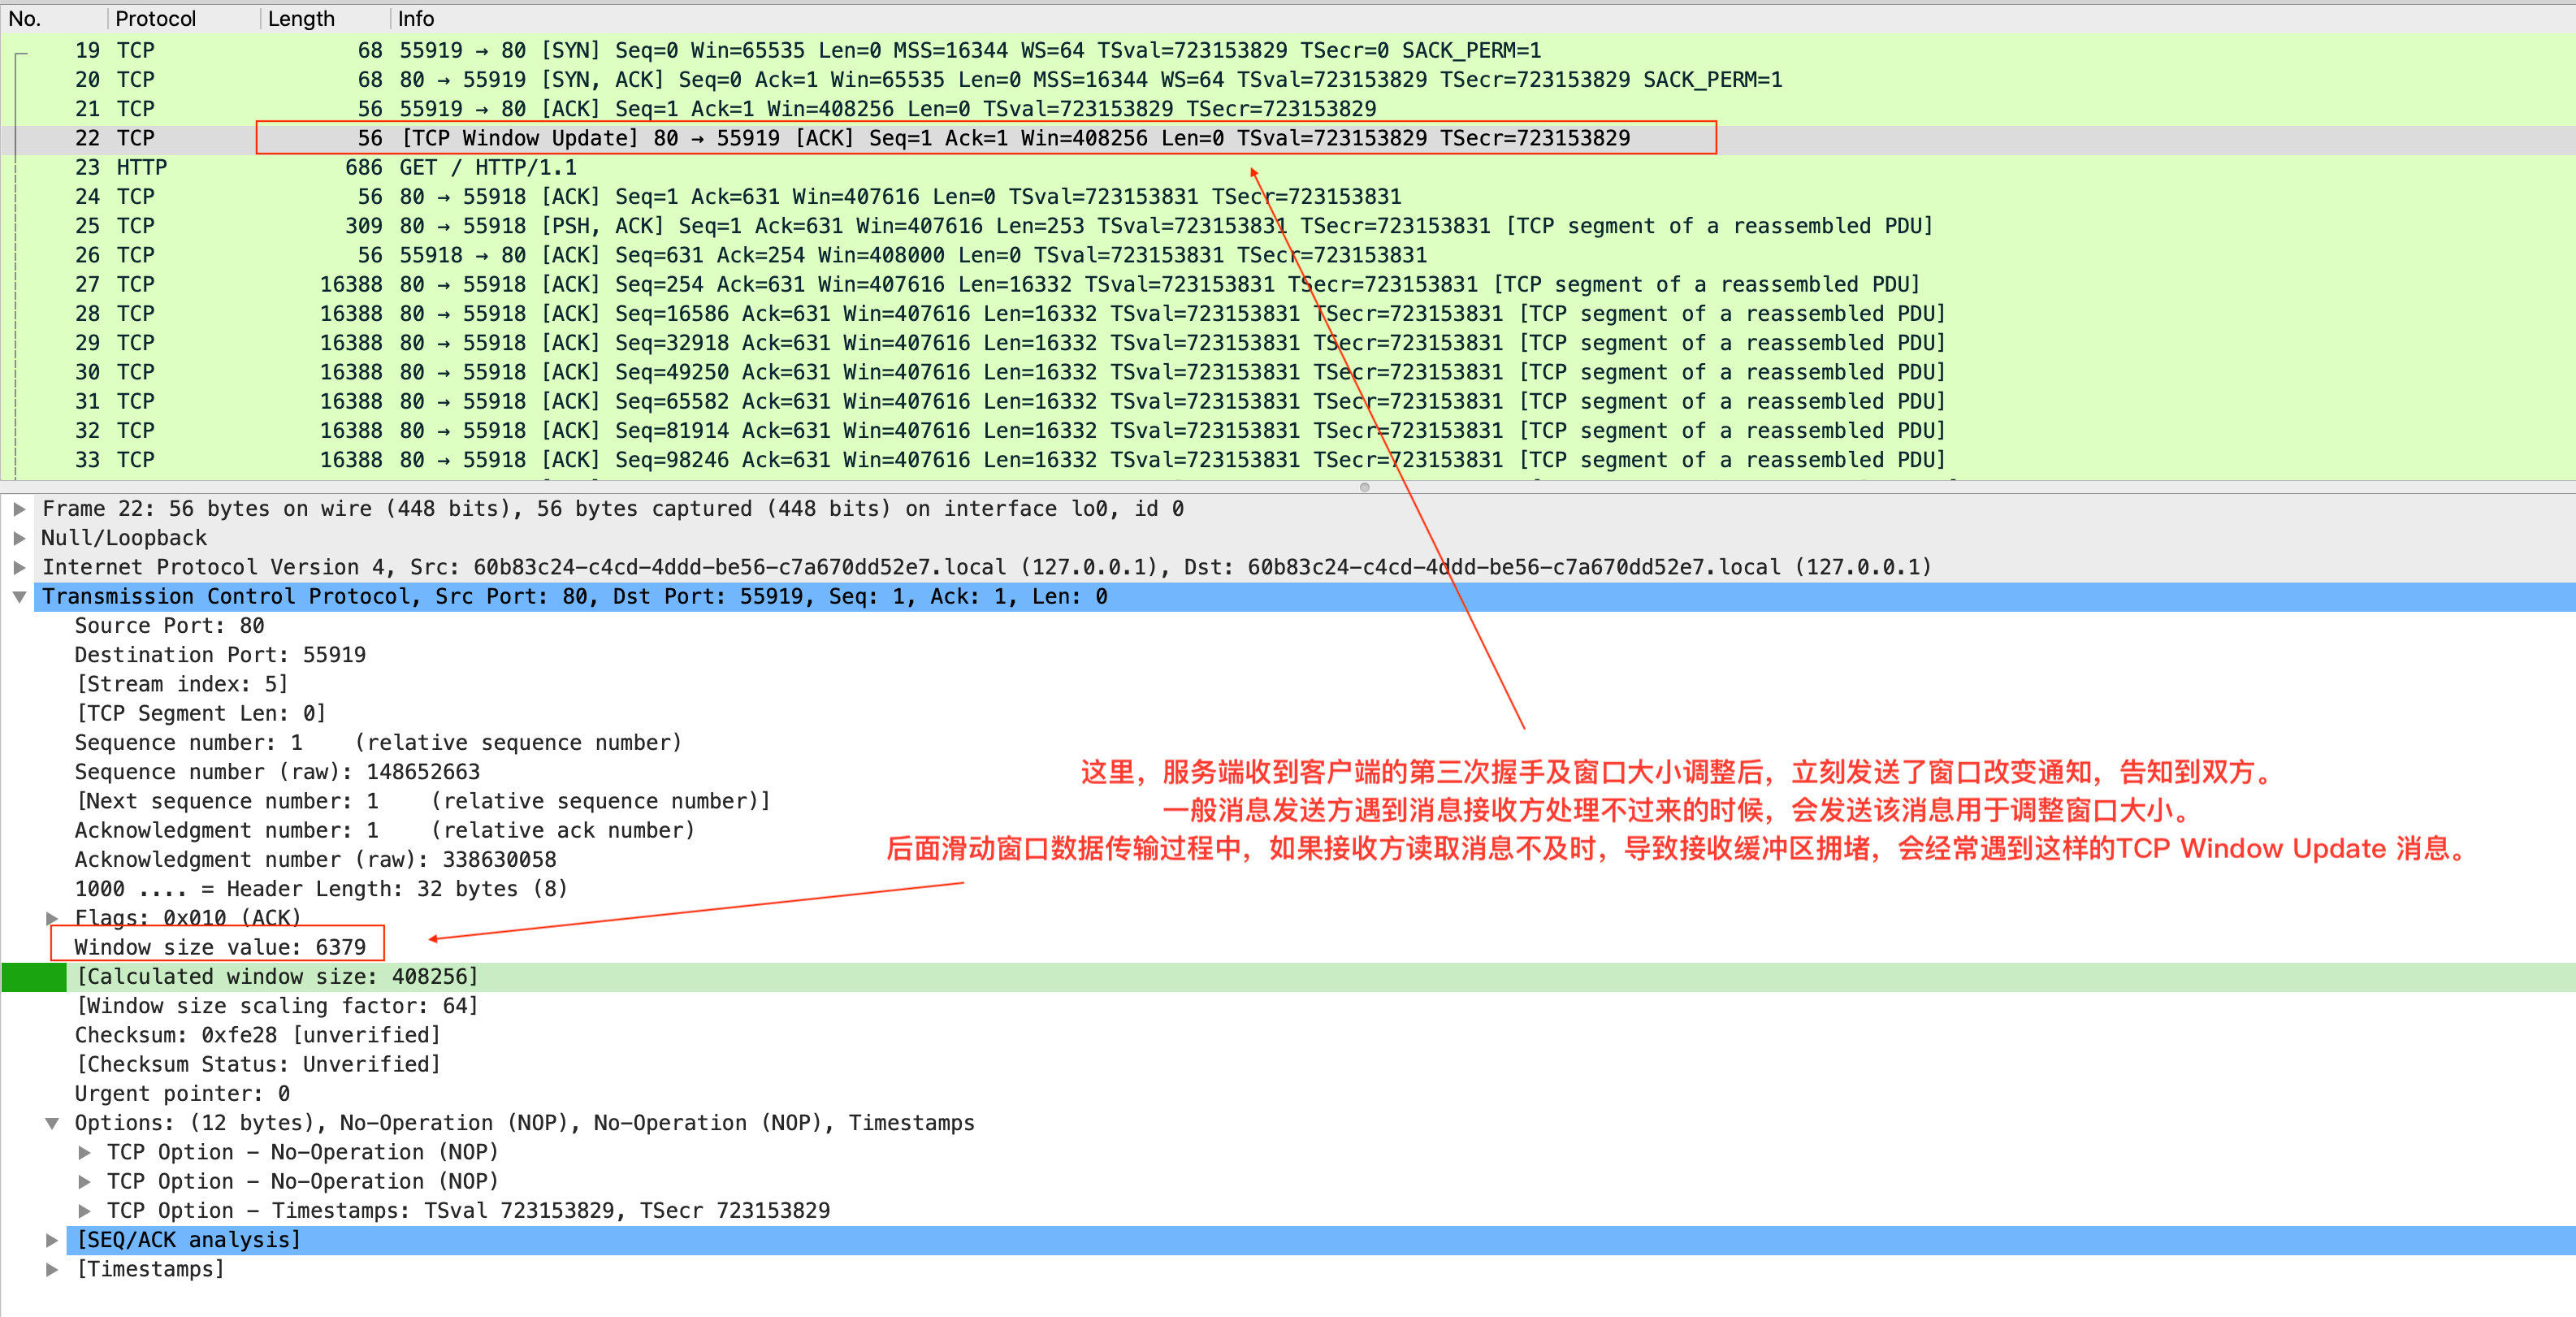Expand the SEQ/ACK analysis node

pyautogui.click(x=52, y=1240)
